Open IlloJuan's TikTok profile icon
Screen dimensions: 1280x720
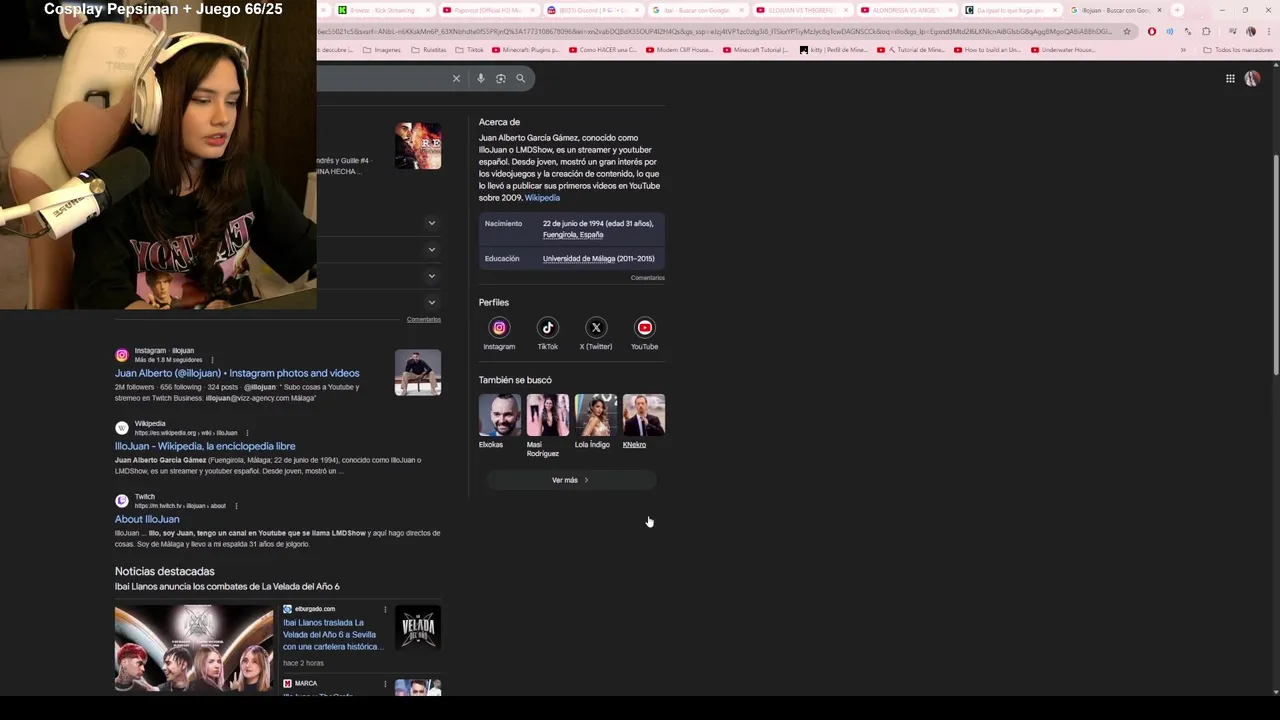click(x=547, y=327)
